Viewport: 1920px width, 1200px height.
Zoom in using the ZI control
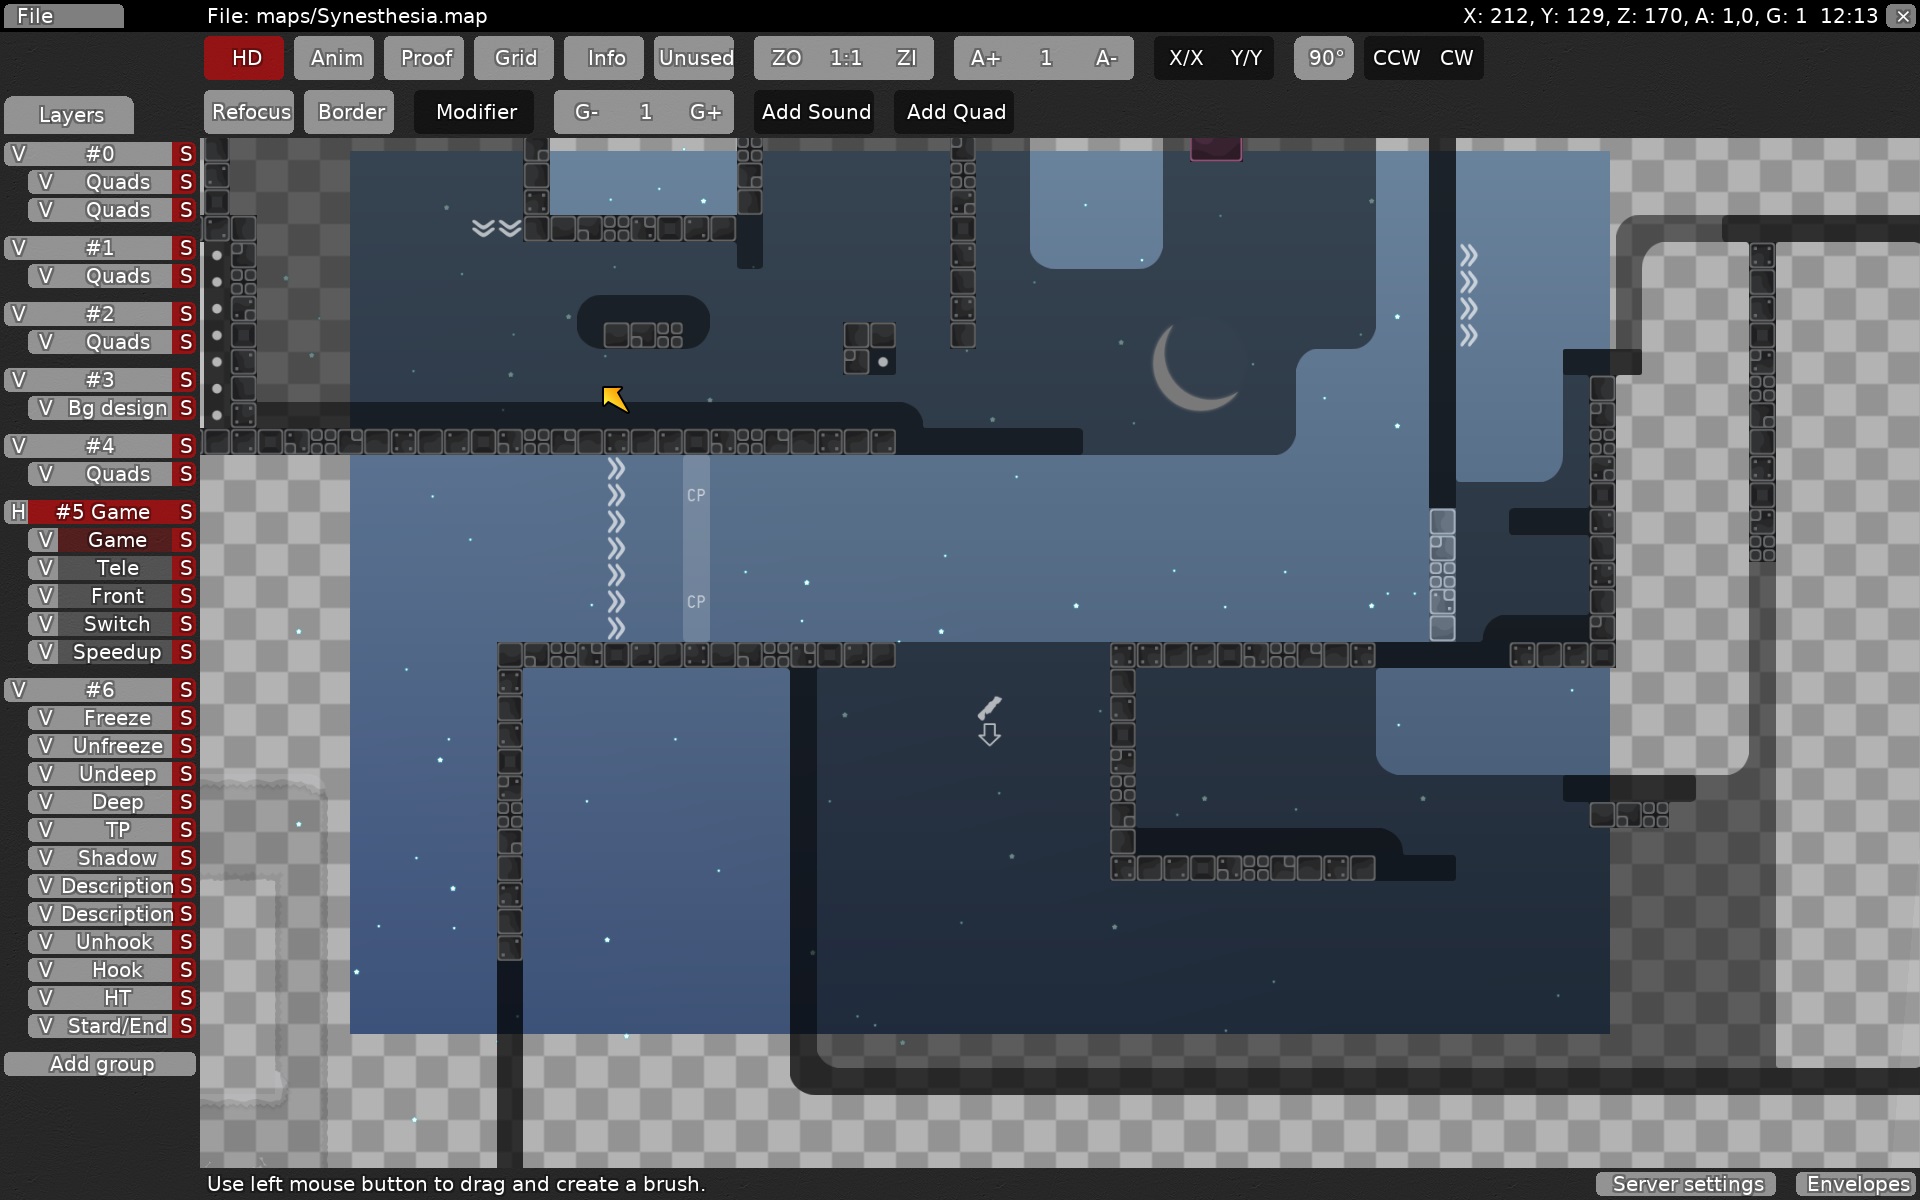point(907,57)
